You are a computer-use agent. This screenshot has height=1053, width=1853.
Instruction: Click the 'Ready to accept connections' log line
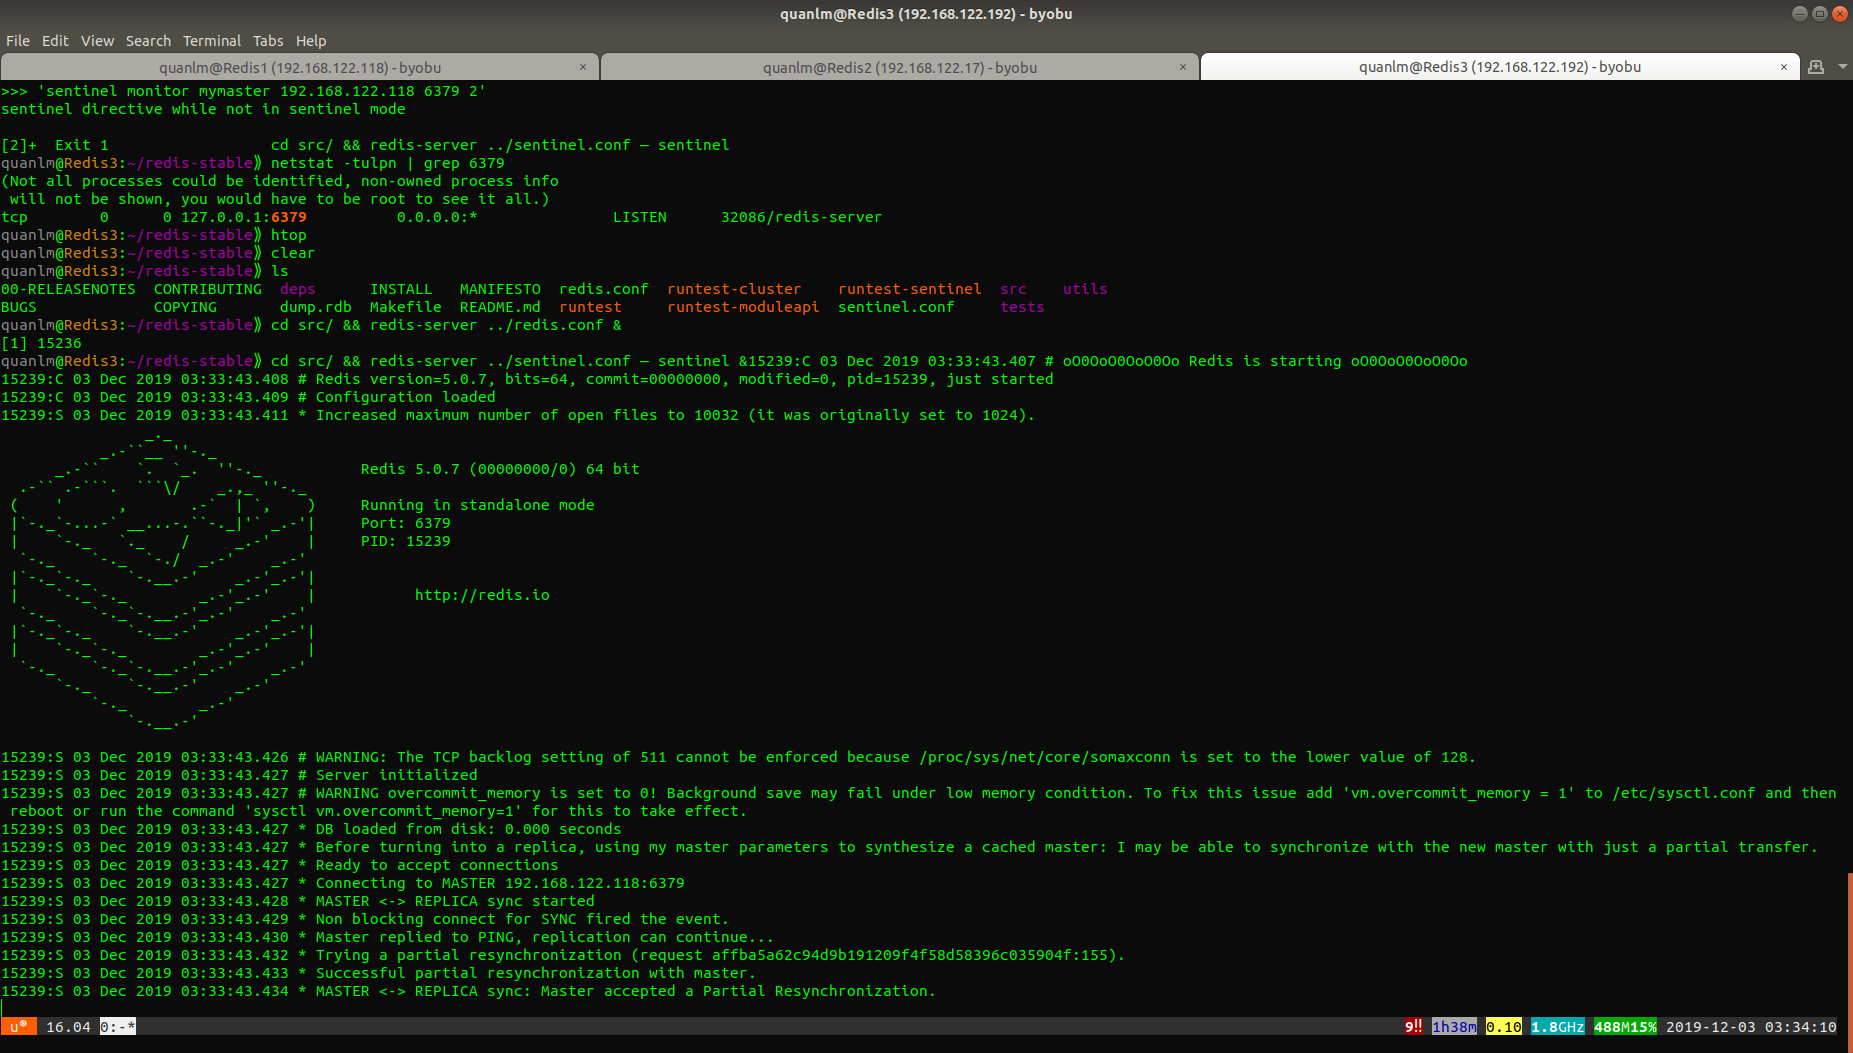tap(280, 865)
